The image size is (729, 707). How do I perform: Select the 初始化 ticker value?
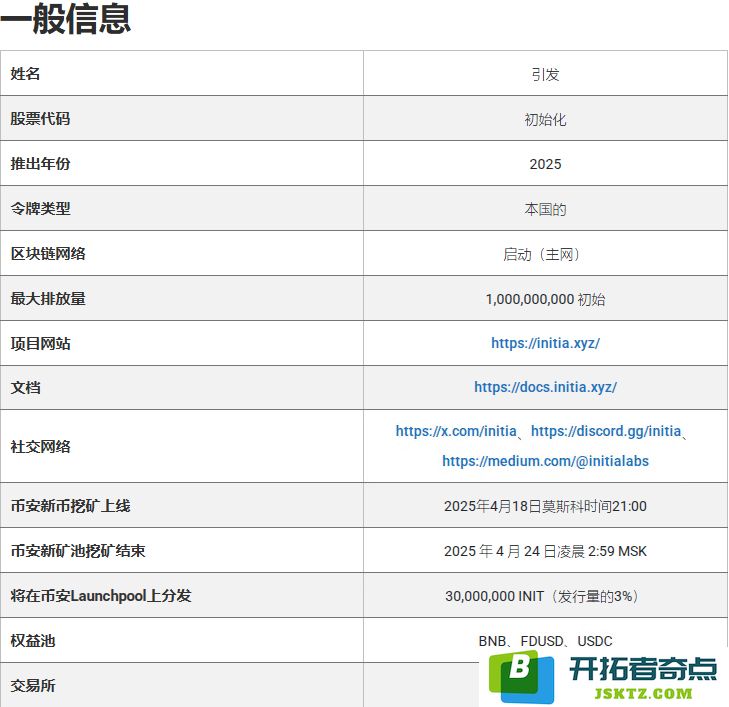click(x=545, y=119)
